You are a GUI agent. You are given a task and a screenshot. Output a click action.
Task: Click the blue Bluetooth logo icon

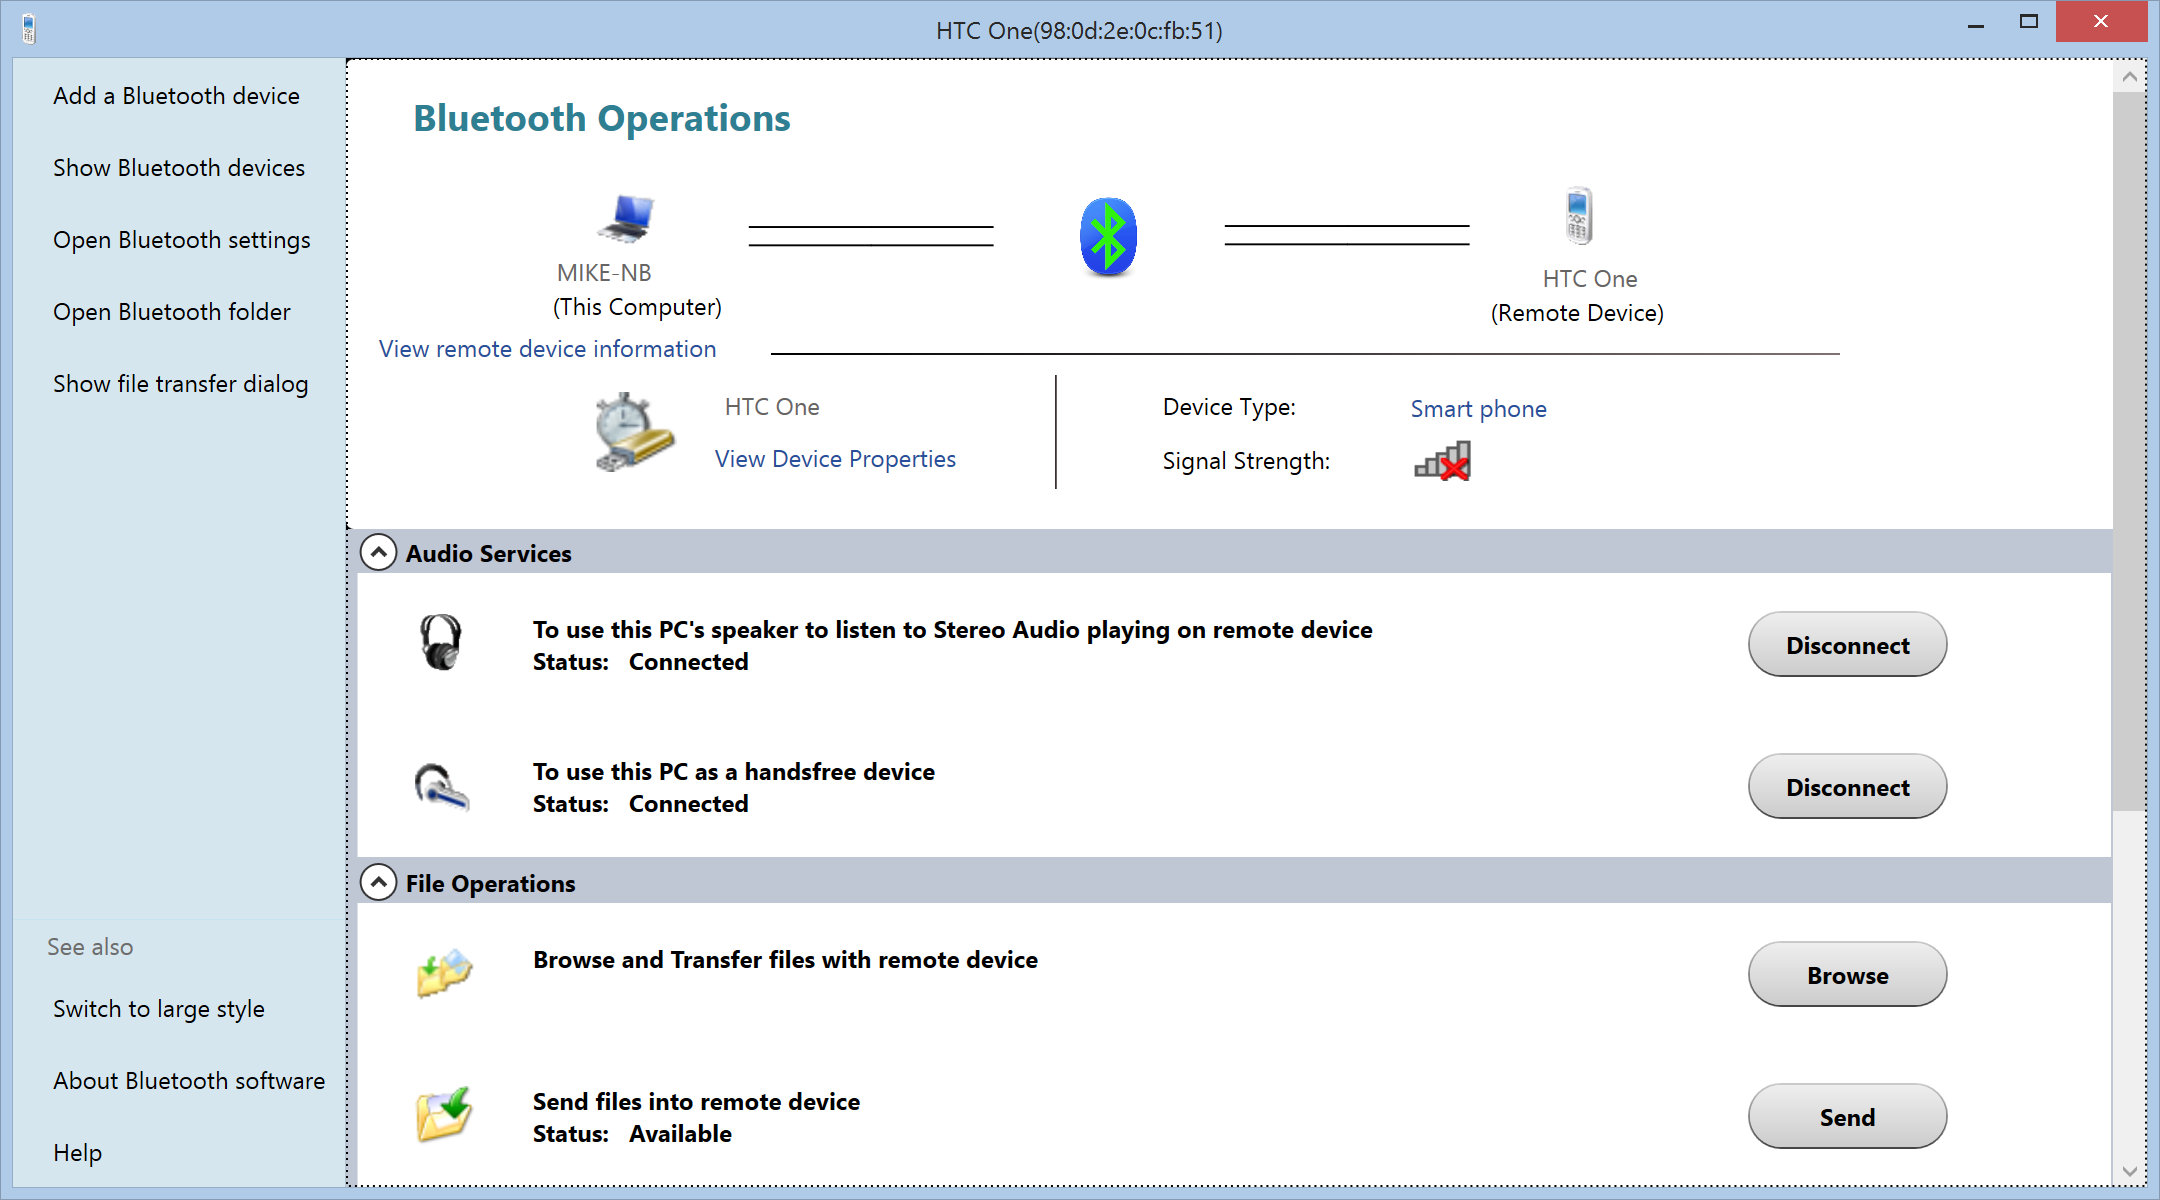1108,237
